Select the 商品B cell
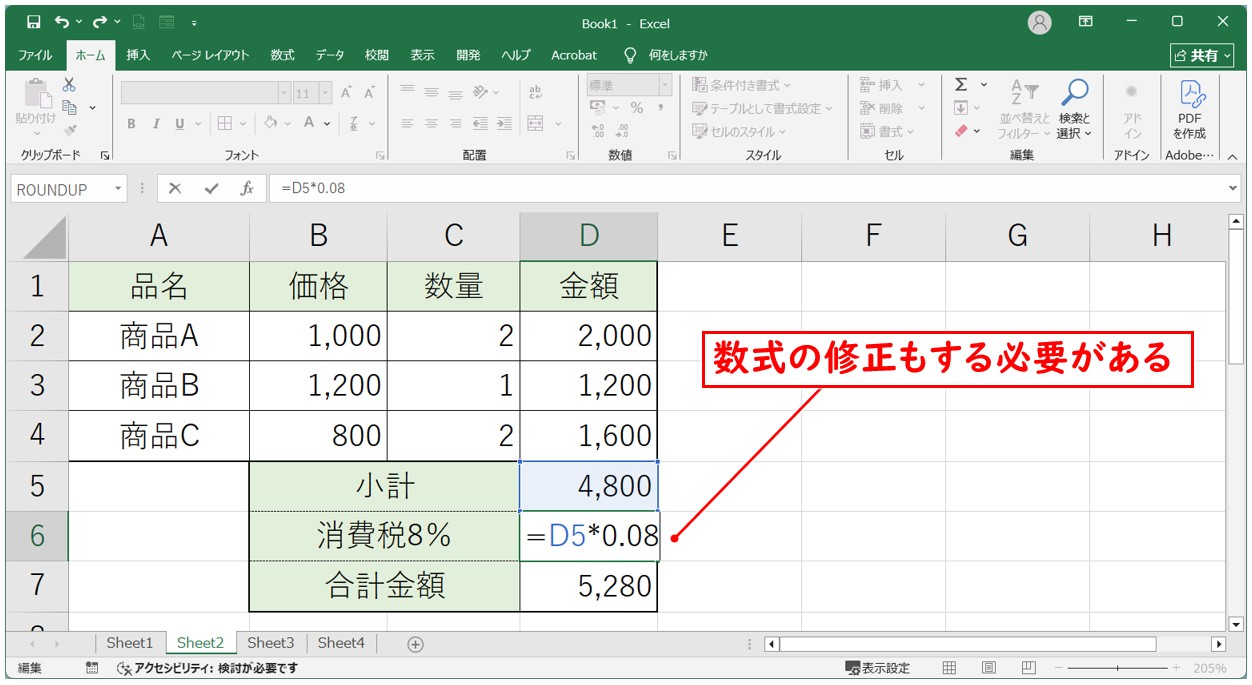This screenshot has height=685, width=1252. click(x=159, y=386)
